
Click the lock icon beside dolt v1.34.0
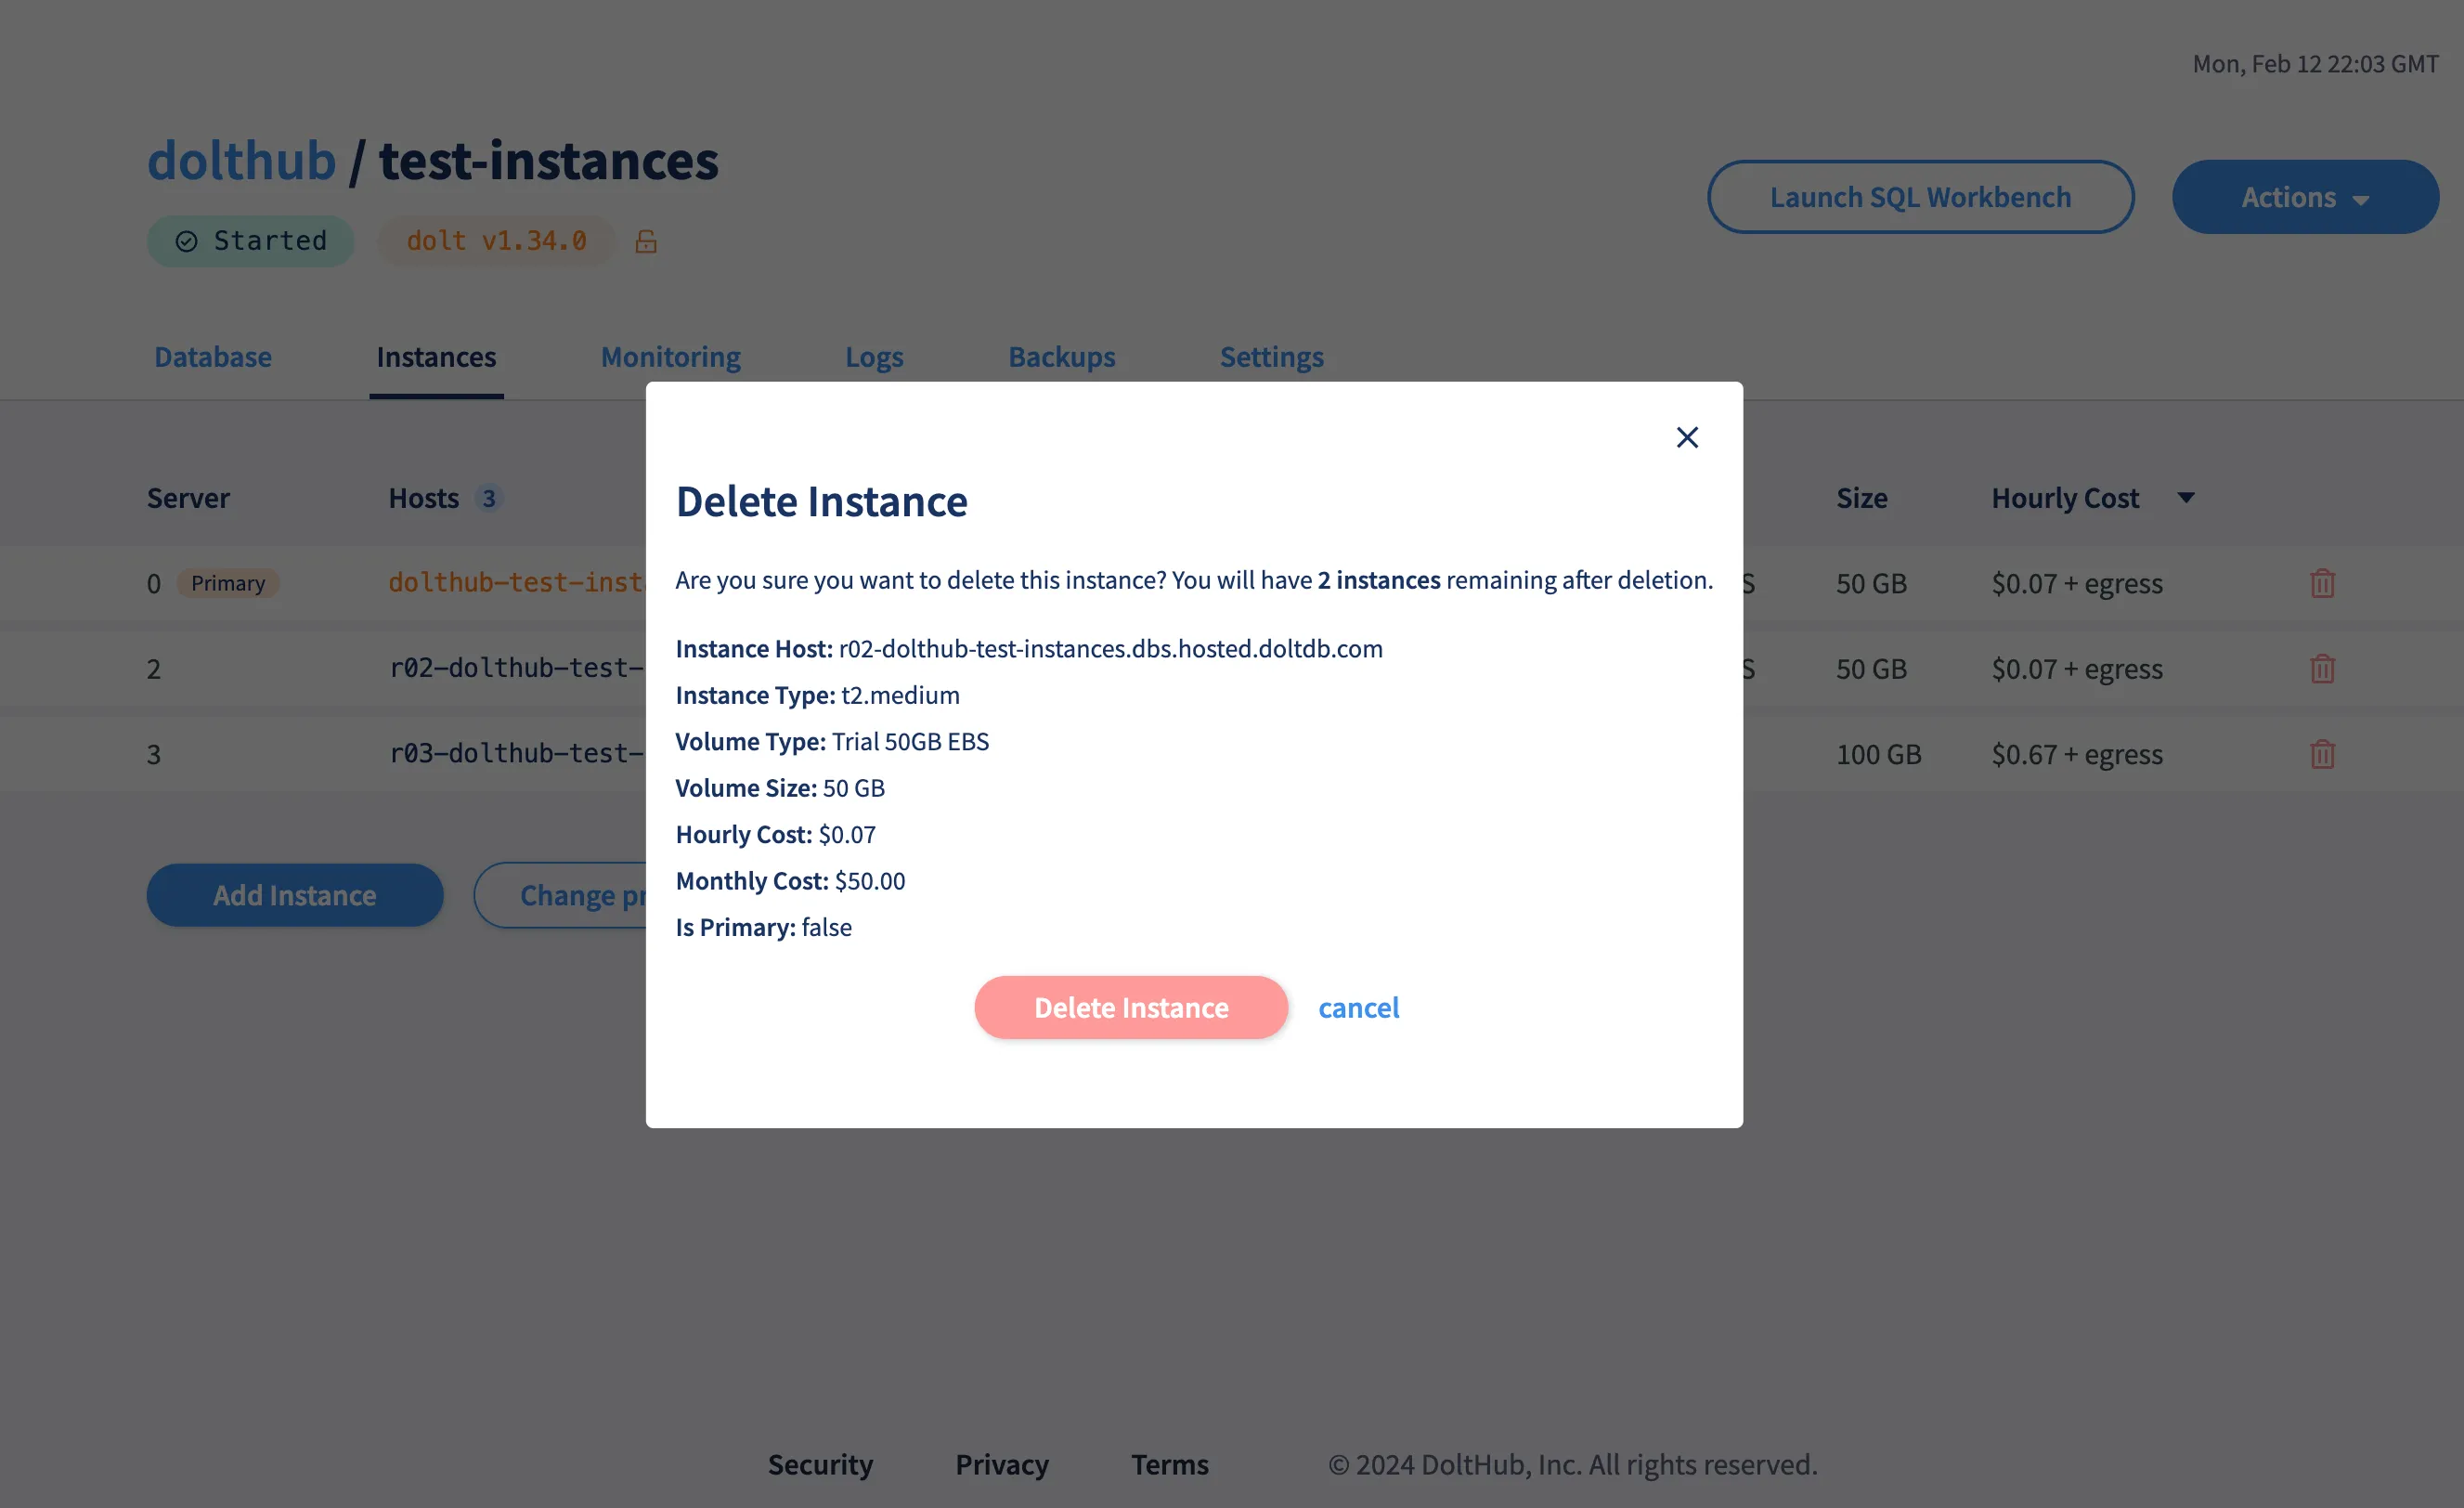tap(646, 241)
